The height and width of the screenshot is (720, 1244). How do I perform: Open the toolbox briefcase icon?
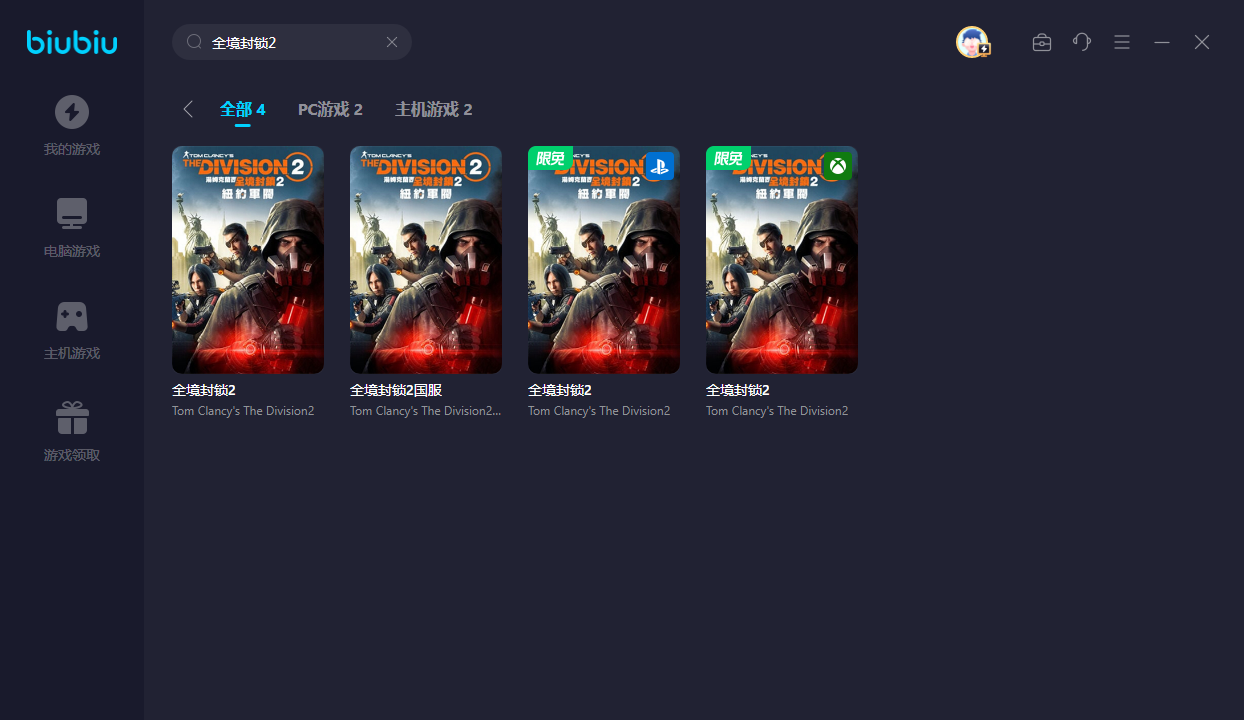(x=1042, y=42)
